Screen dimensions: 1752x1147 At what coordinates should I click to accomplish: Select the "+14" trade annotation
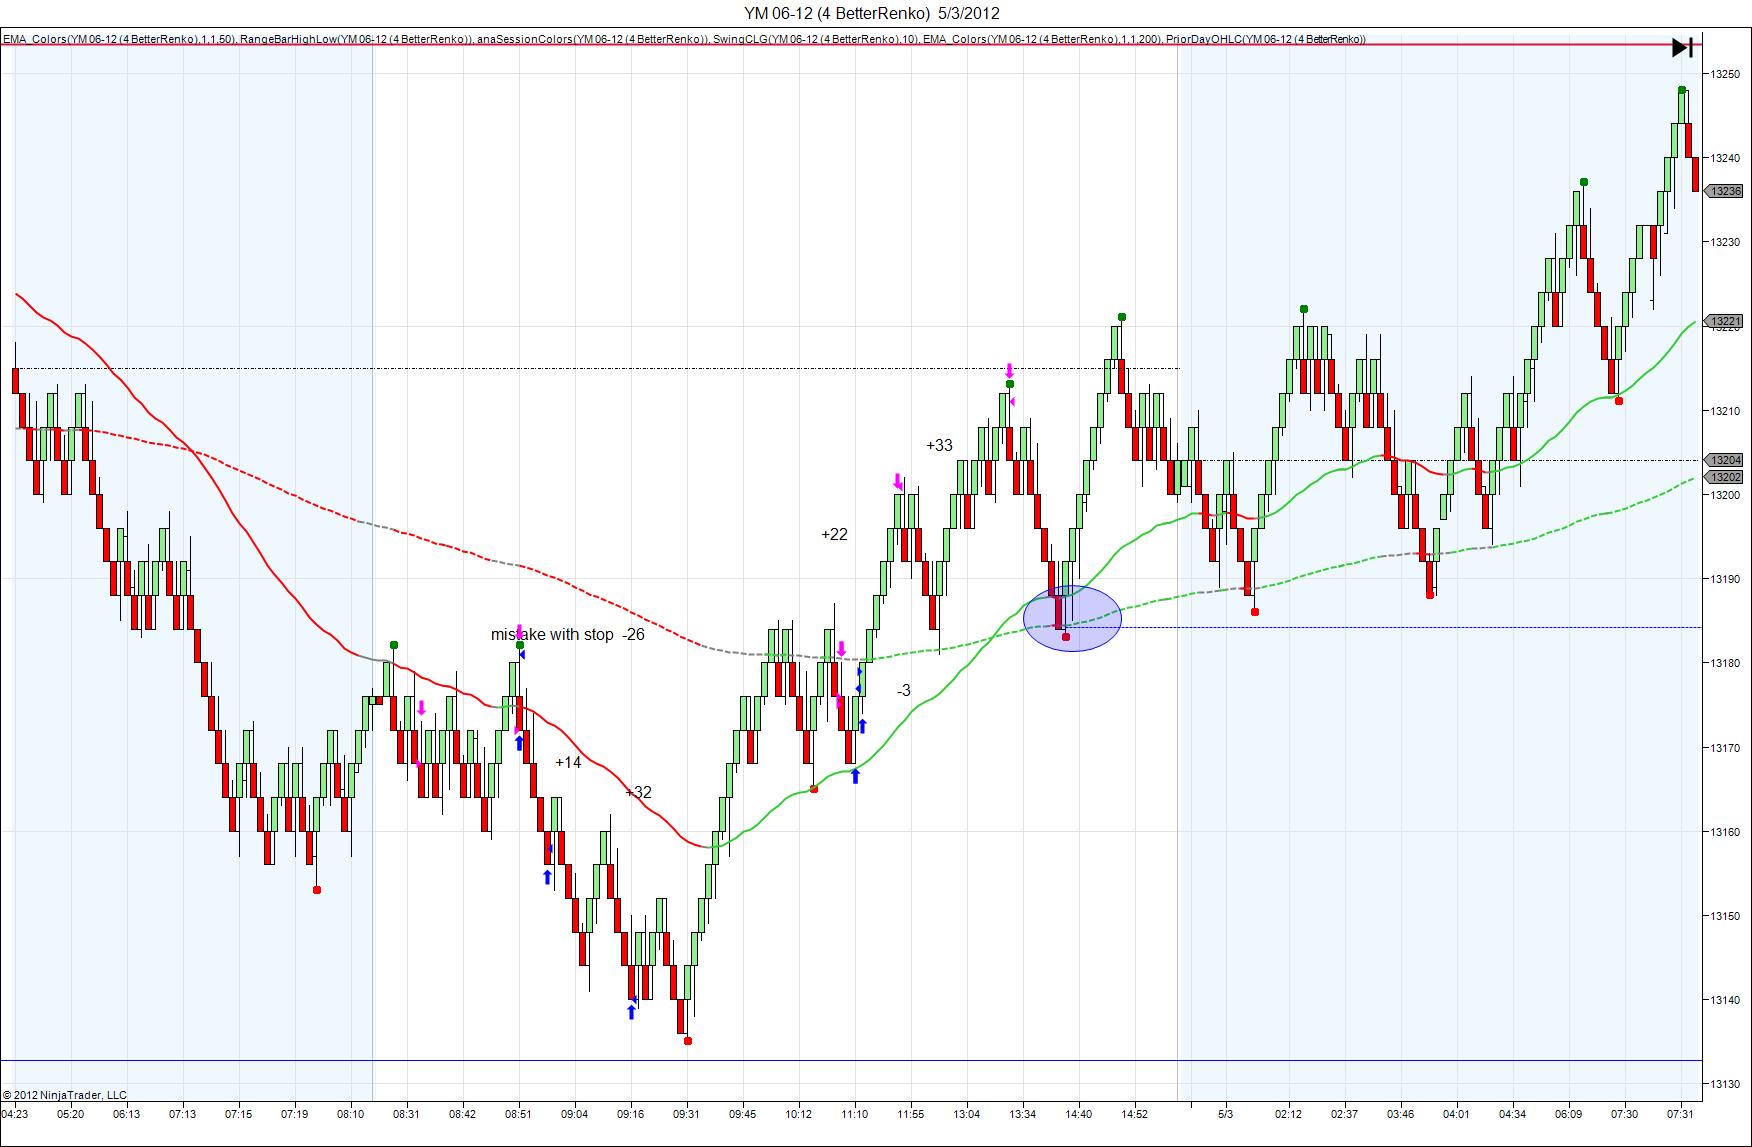(568, 762)
